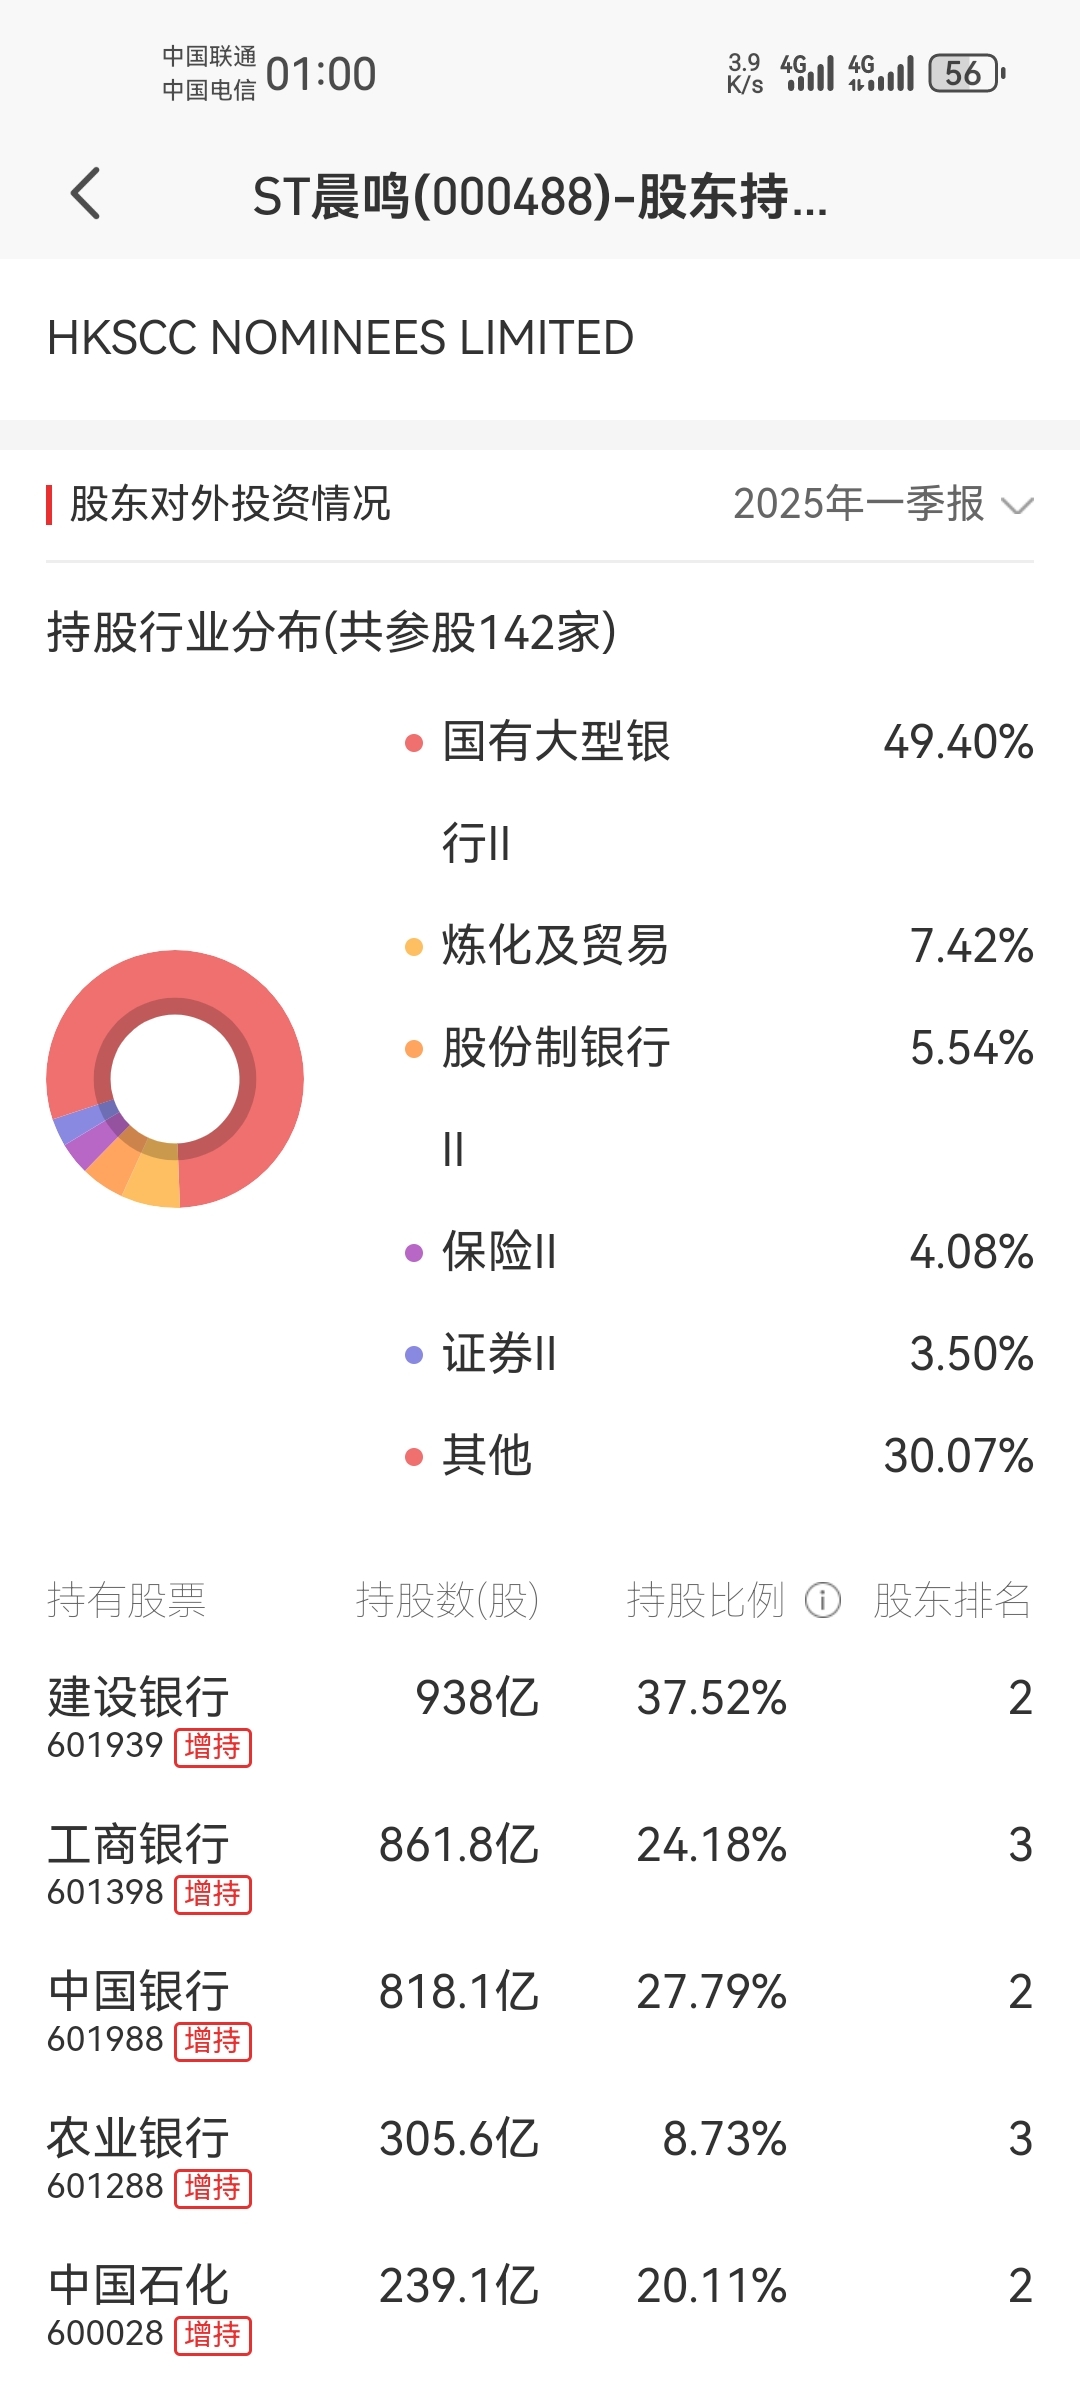Tap the blue 证券II legend dot

coord(414,1354)
